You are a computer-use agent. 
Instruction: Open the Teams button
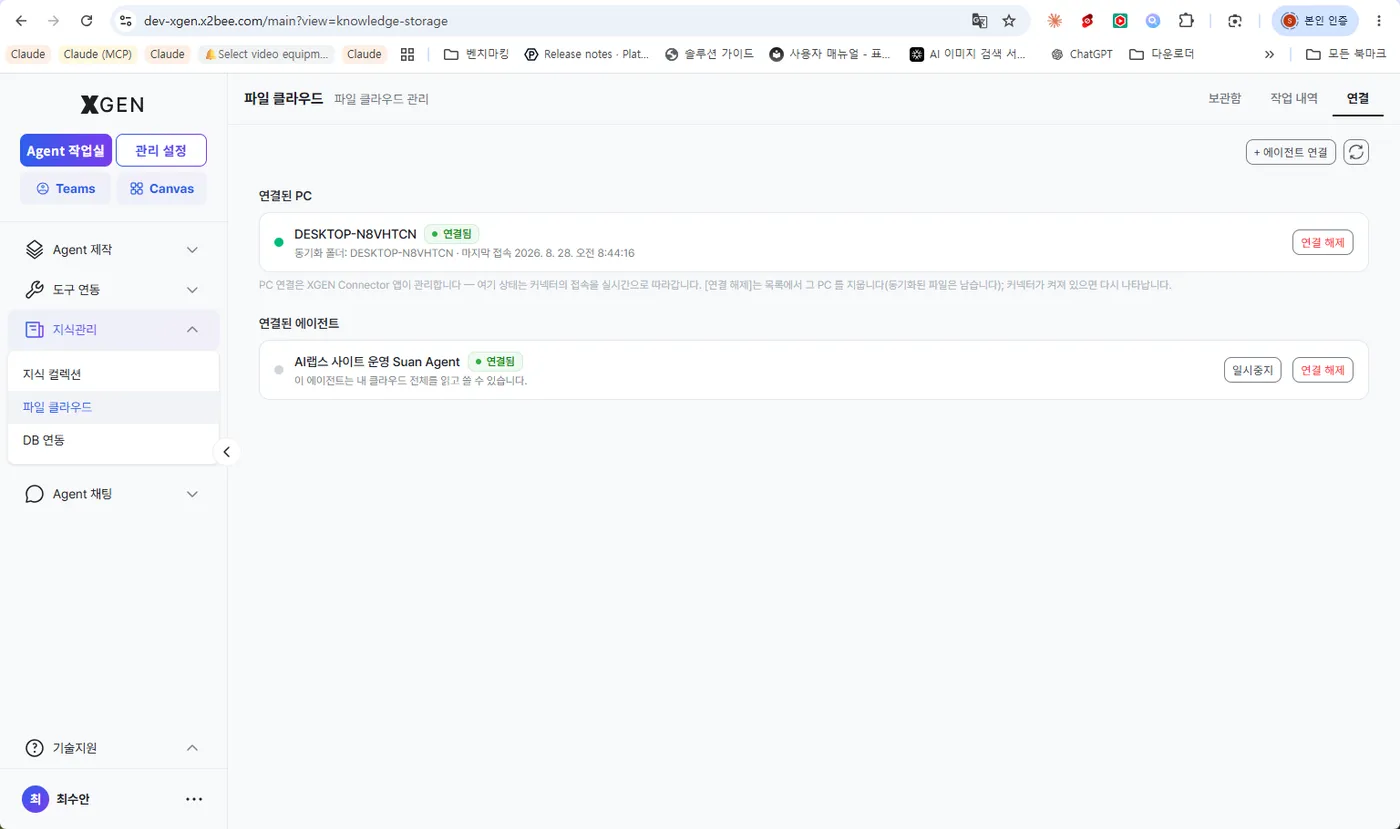tap(65, 188)
